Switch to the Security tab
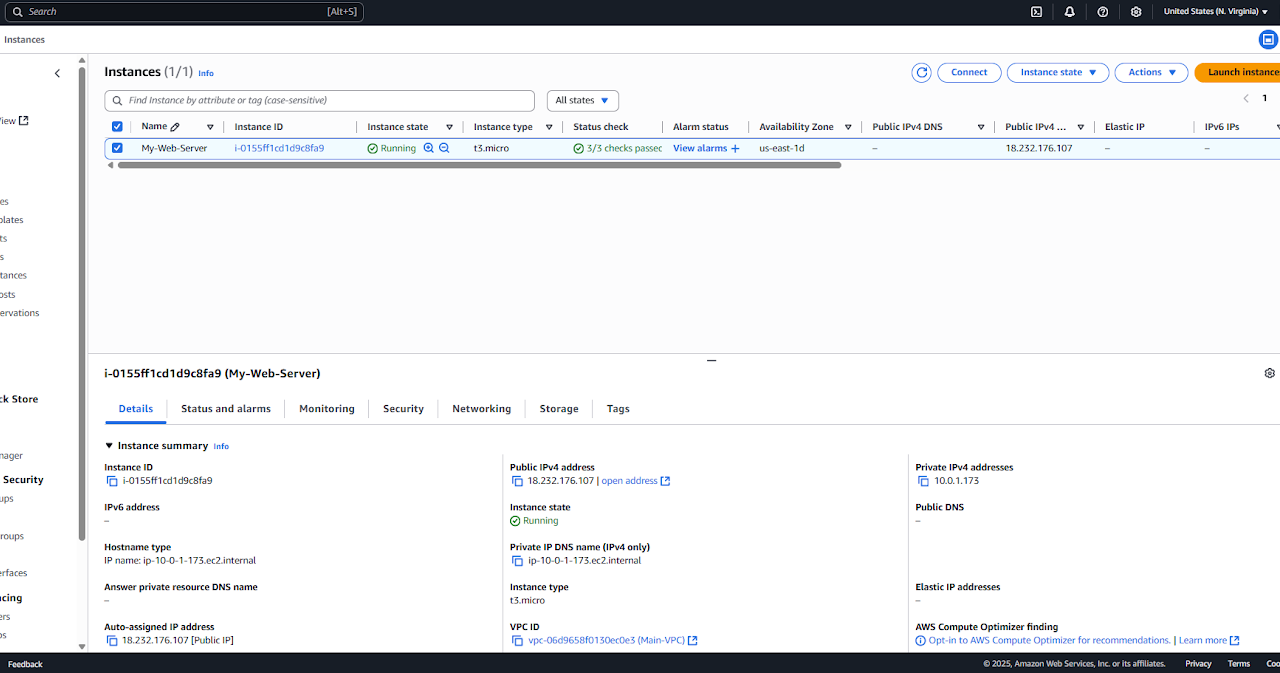Screen dimensions: 1280x673 click(x=403, y=409)
